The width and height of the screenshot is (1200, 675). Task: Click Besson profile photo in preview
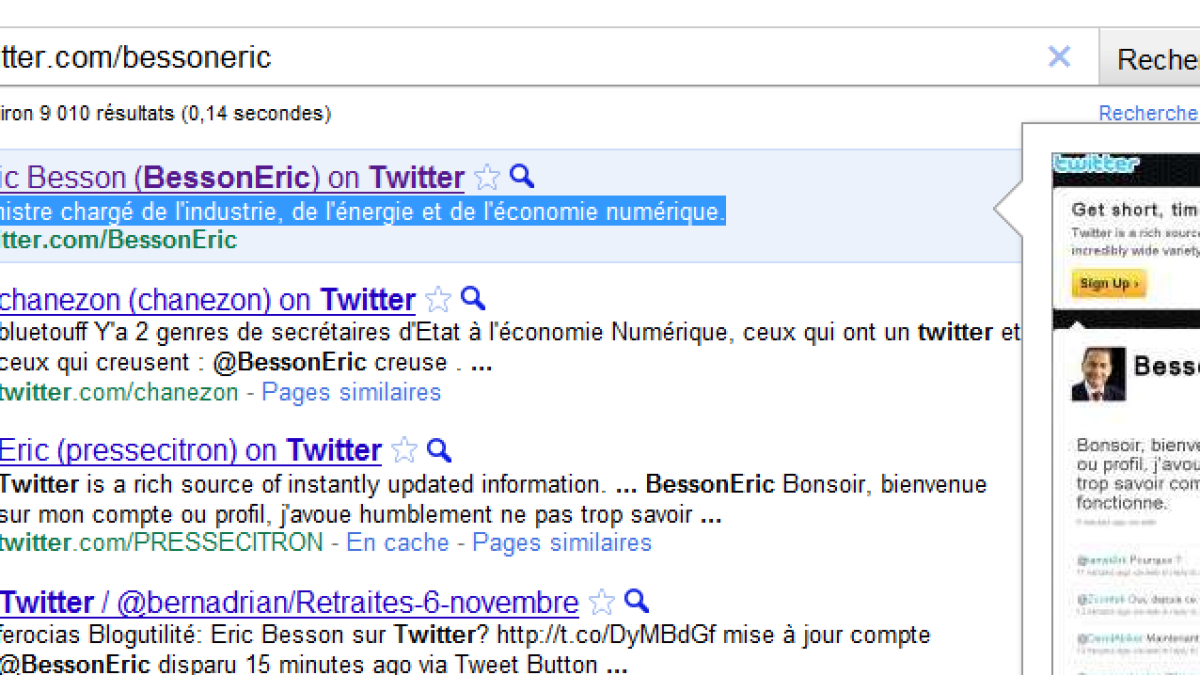click(x=1098, y=374)
